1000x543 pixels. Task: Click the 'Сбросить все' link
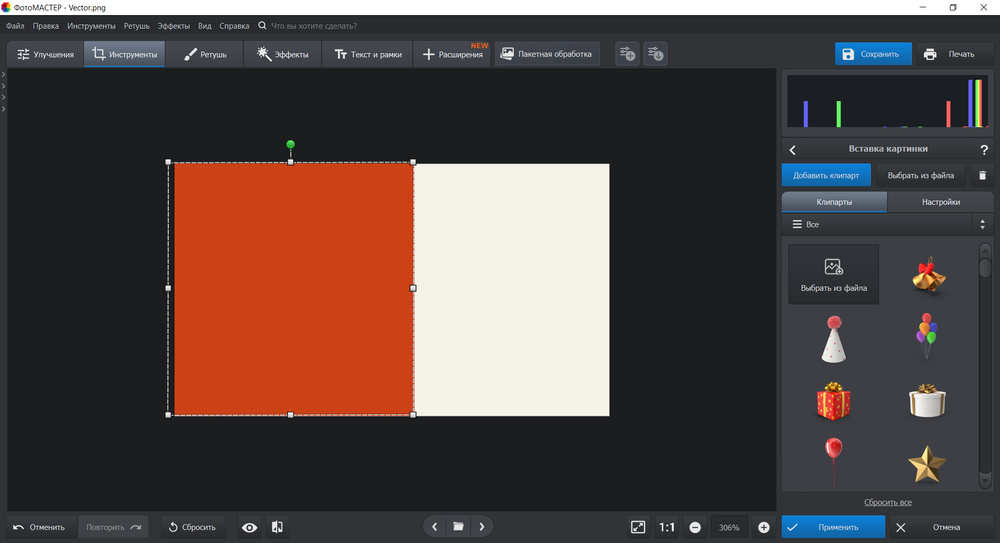[887, 502]
